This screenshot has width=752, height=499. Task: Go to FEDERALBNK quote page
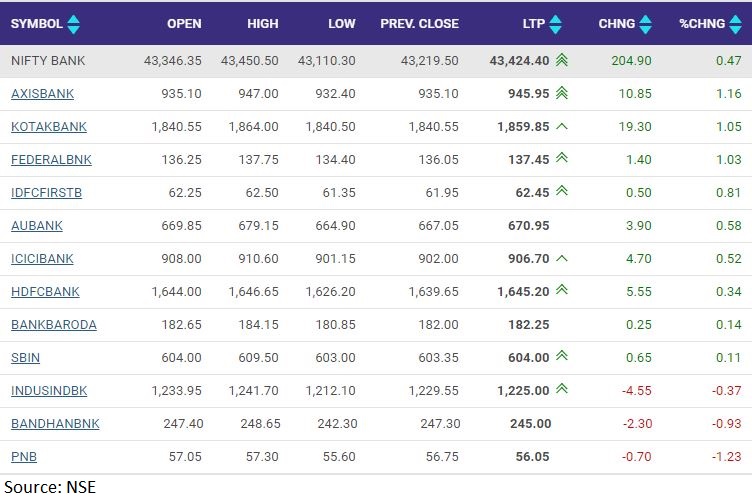click(50, 160)
